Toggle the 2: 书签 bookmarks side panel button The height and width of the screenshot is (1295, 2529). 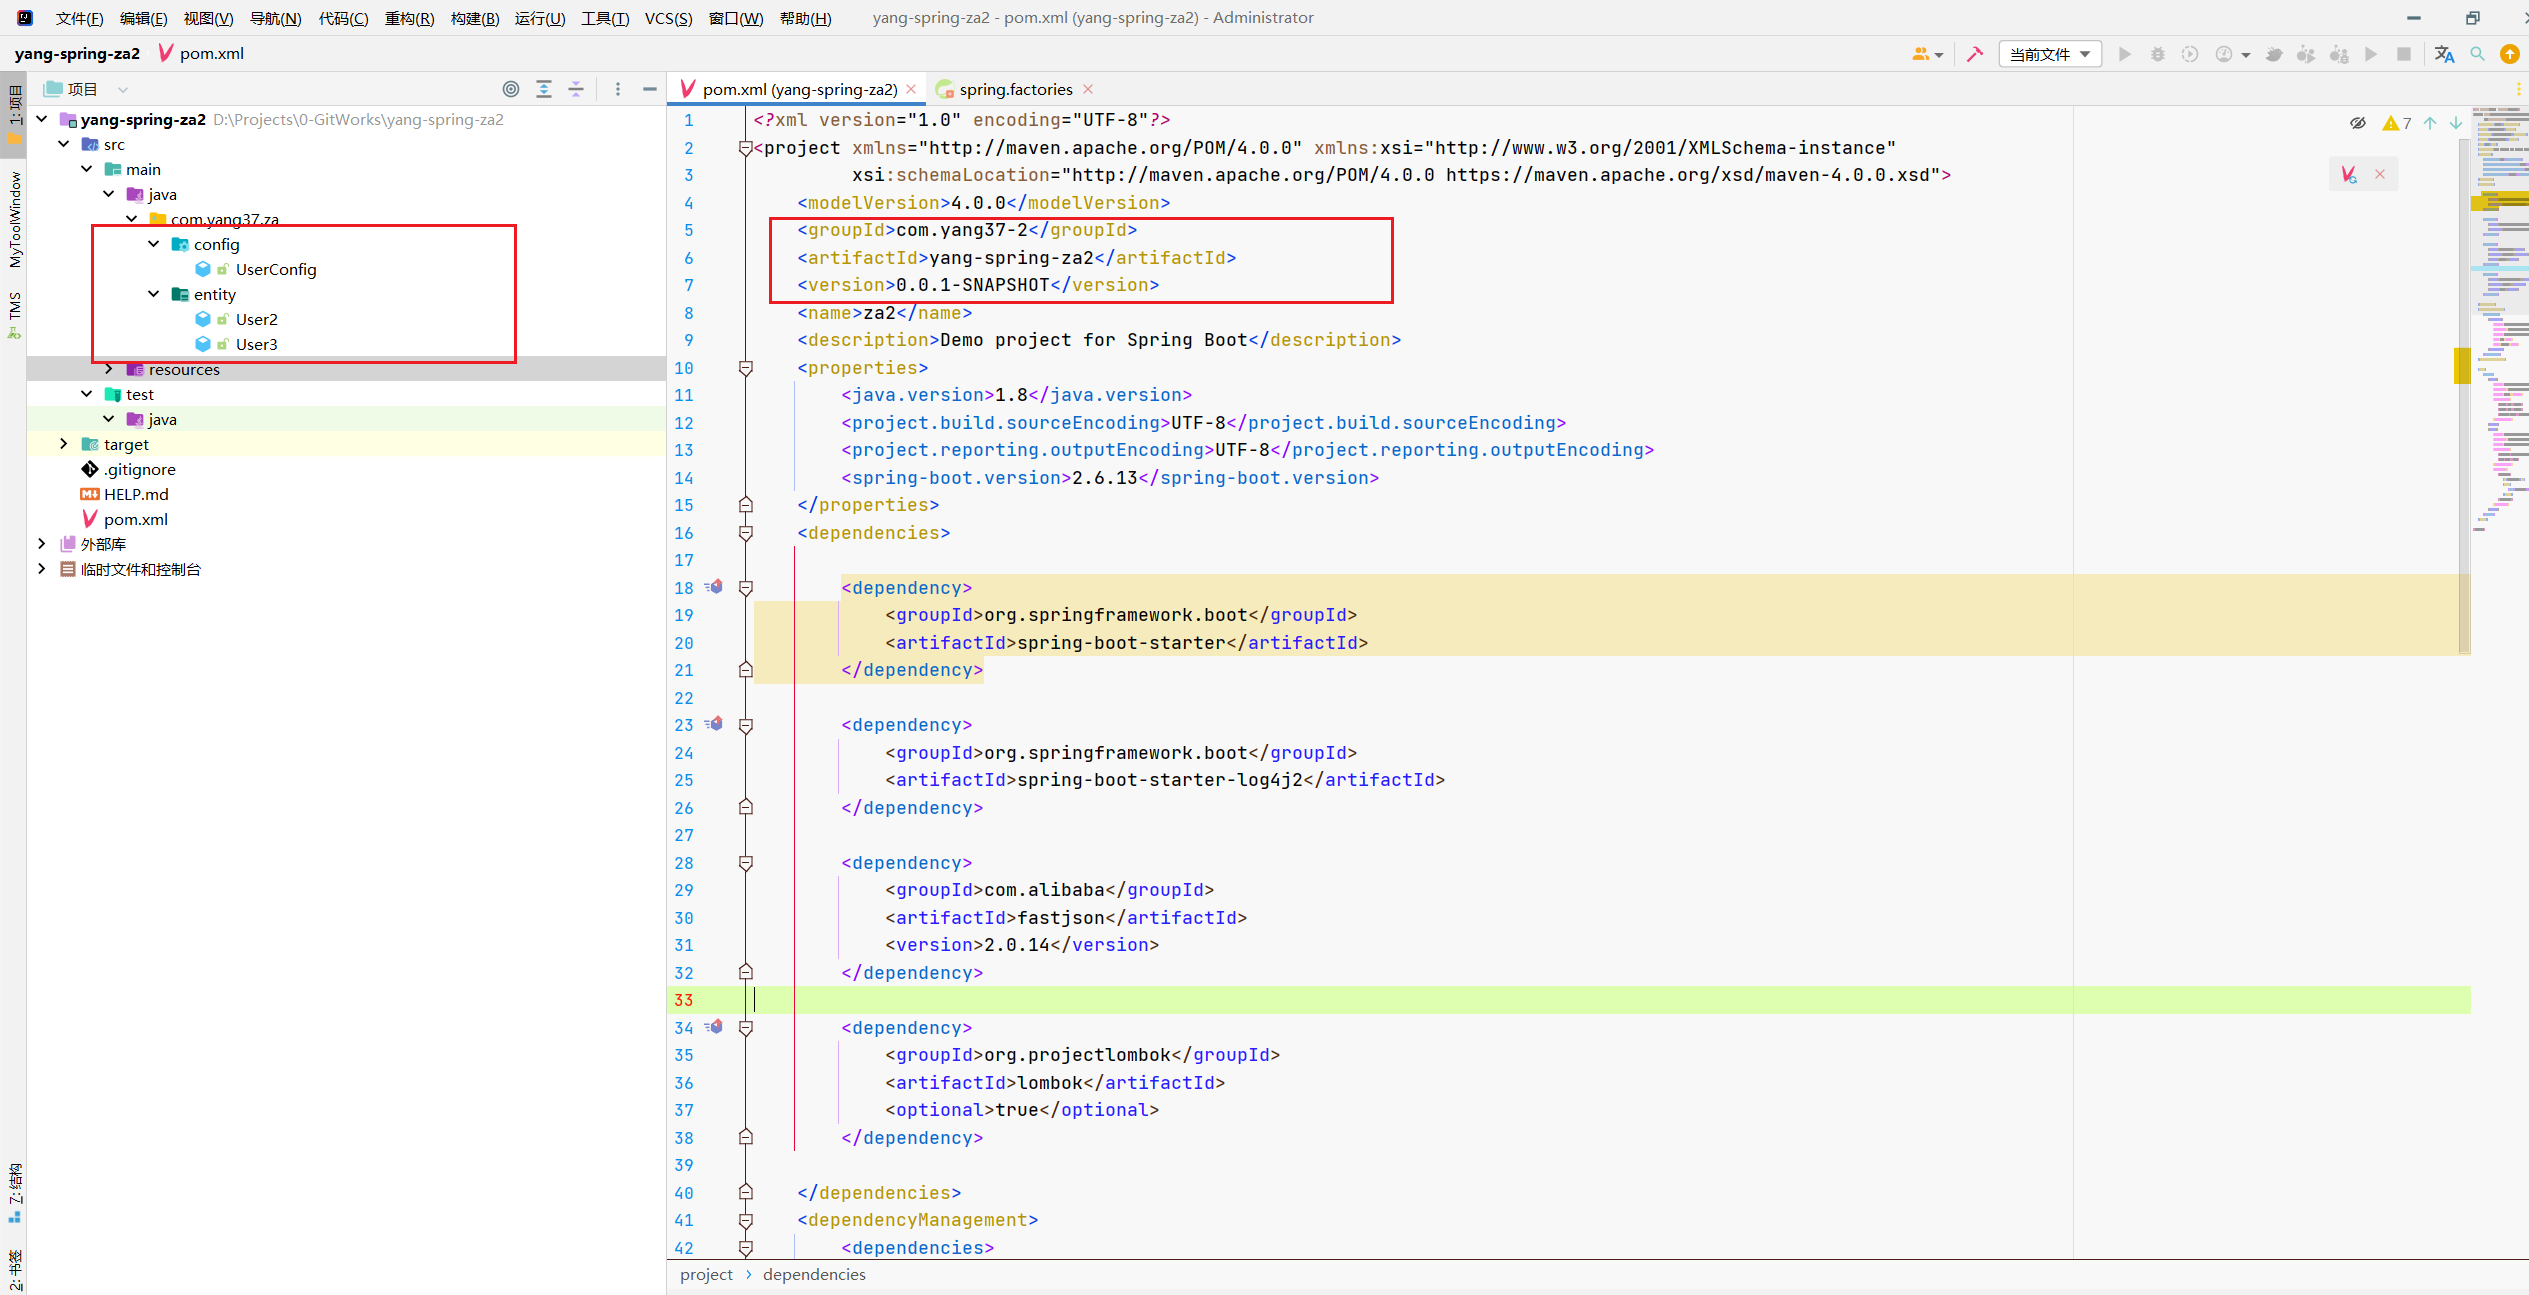pyautogui.click(x=14, y=1269)
